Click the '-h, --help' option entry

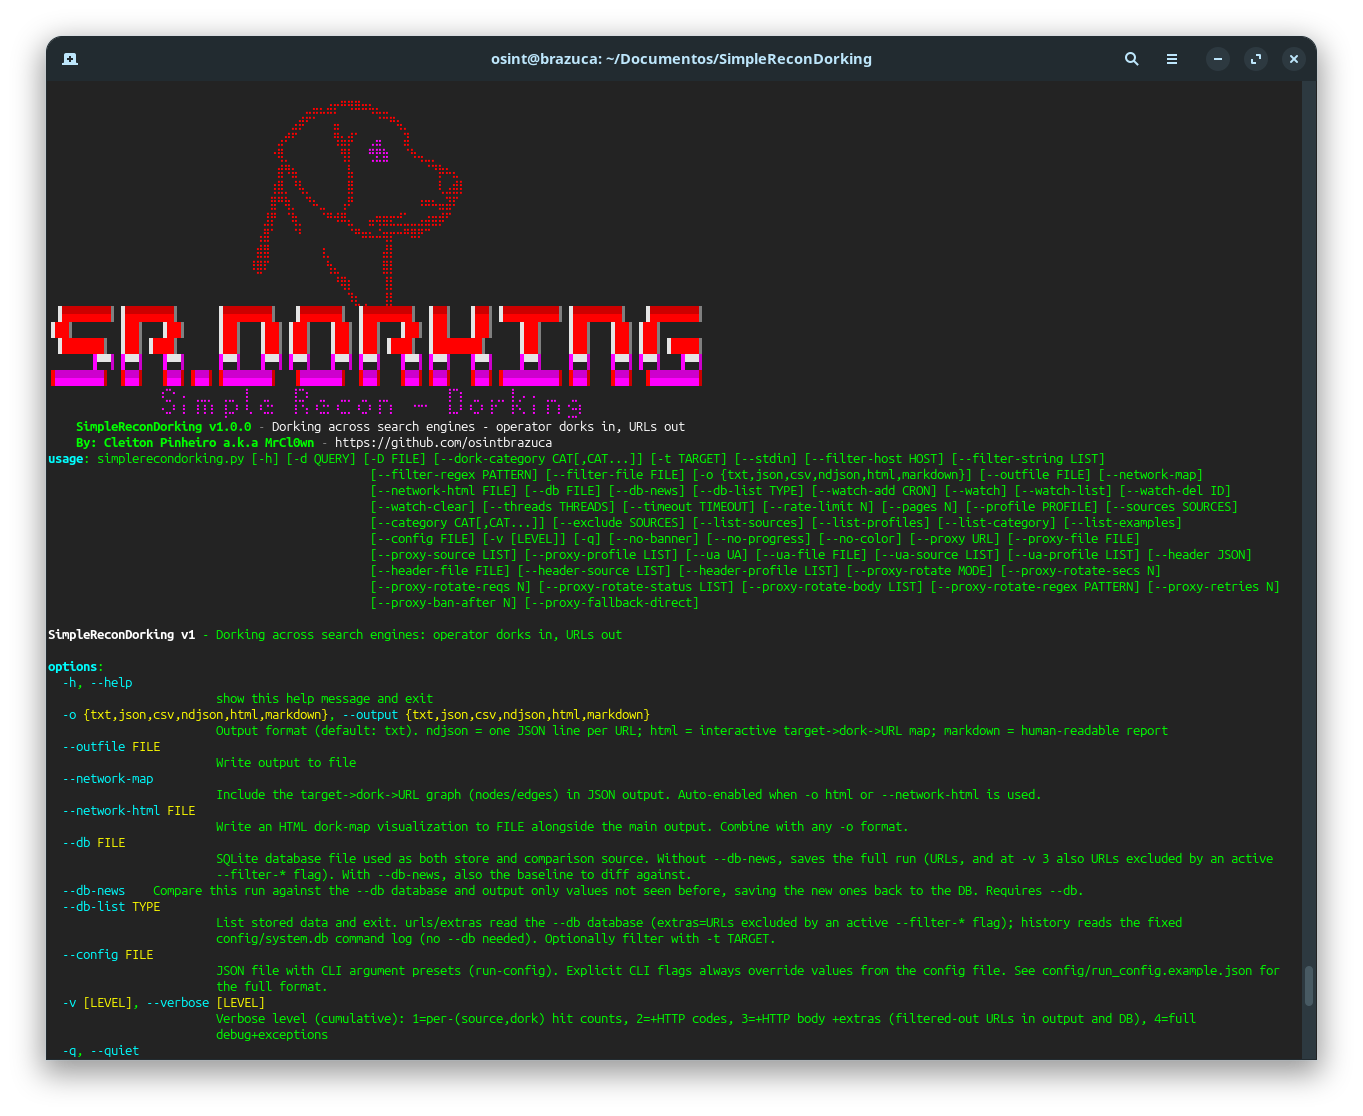(97, 683)
